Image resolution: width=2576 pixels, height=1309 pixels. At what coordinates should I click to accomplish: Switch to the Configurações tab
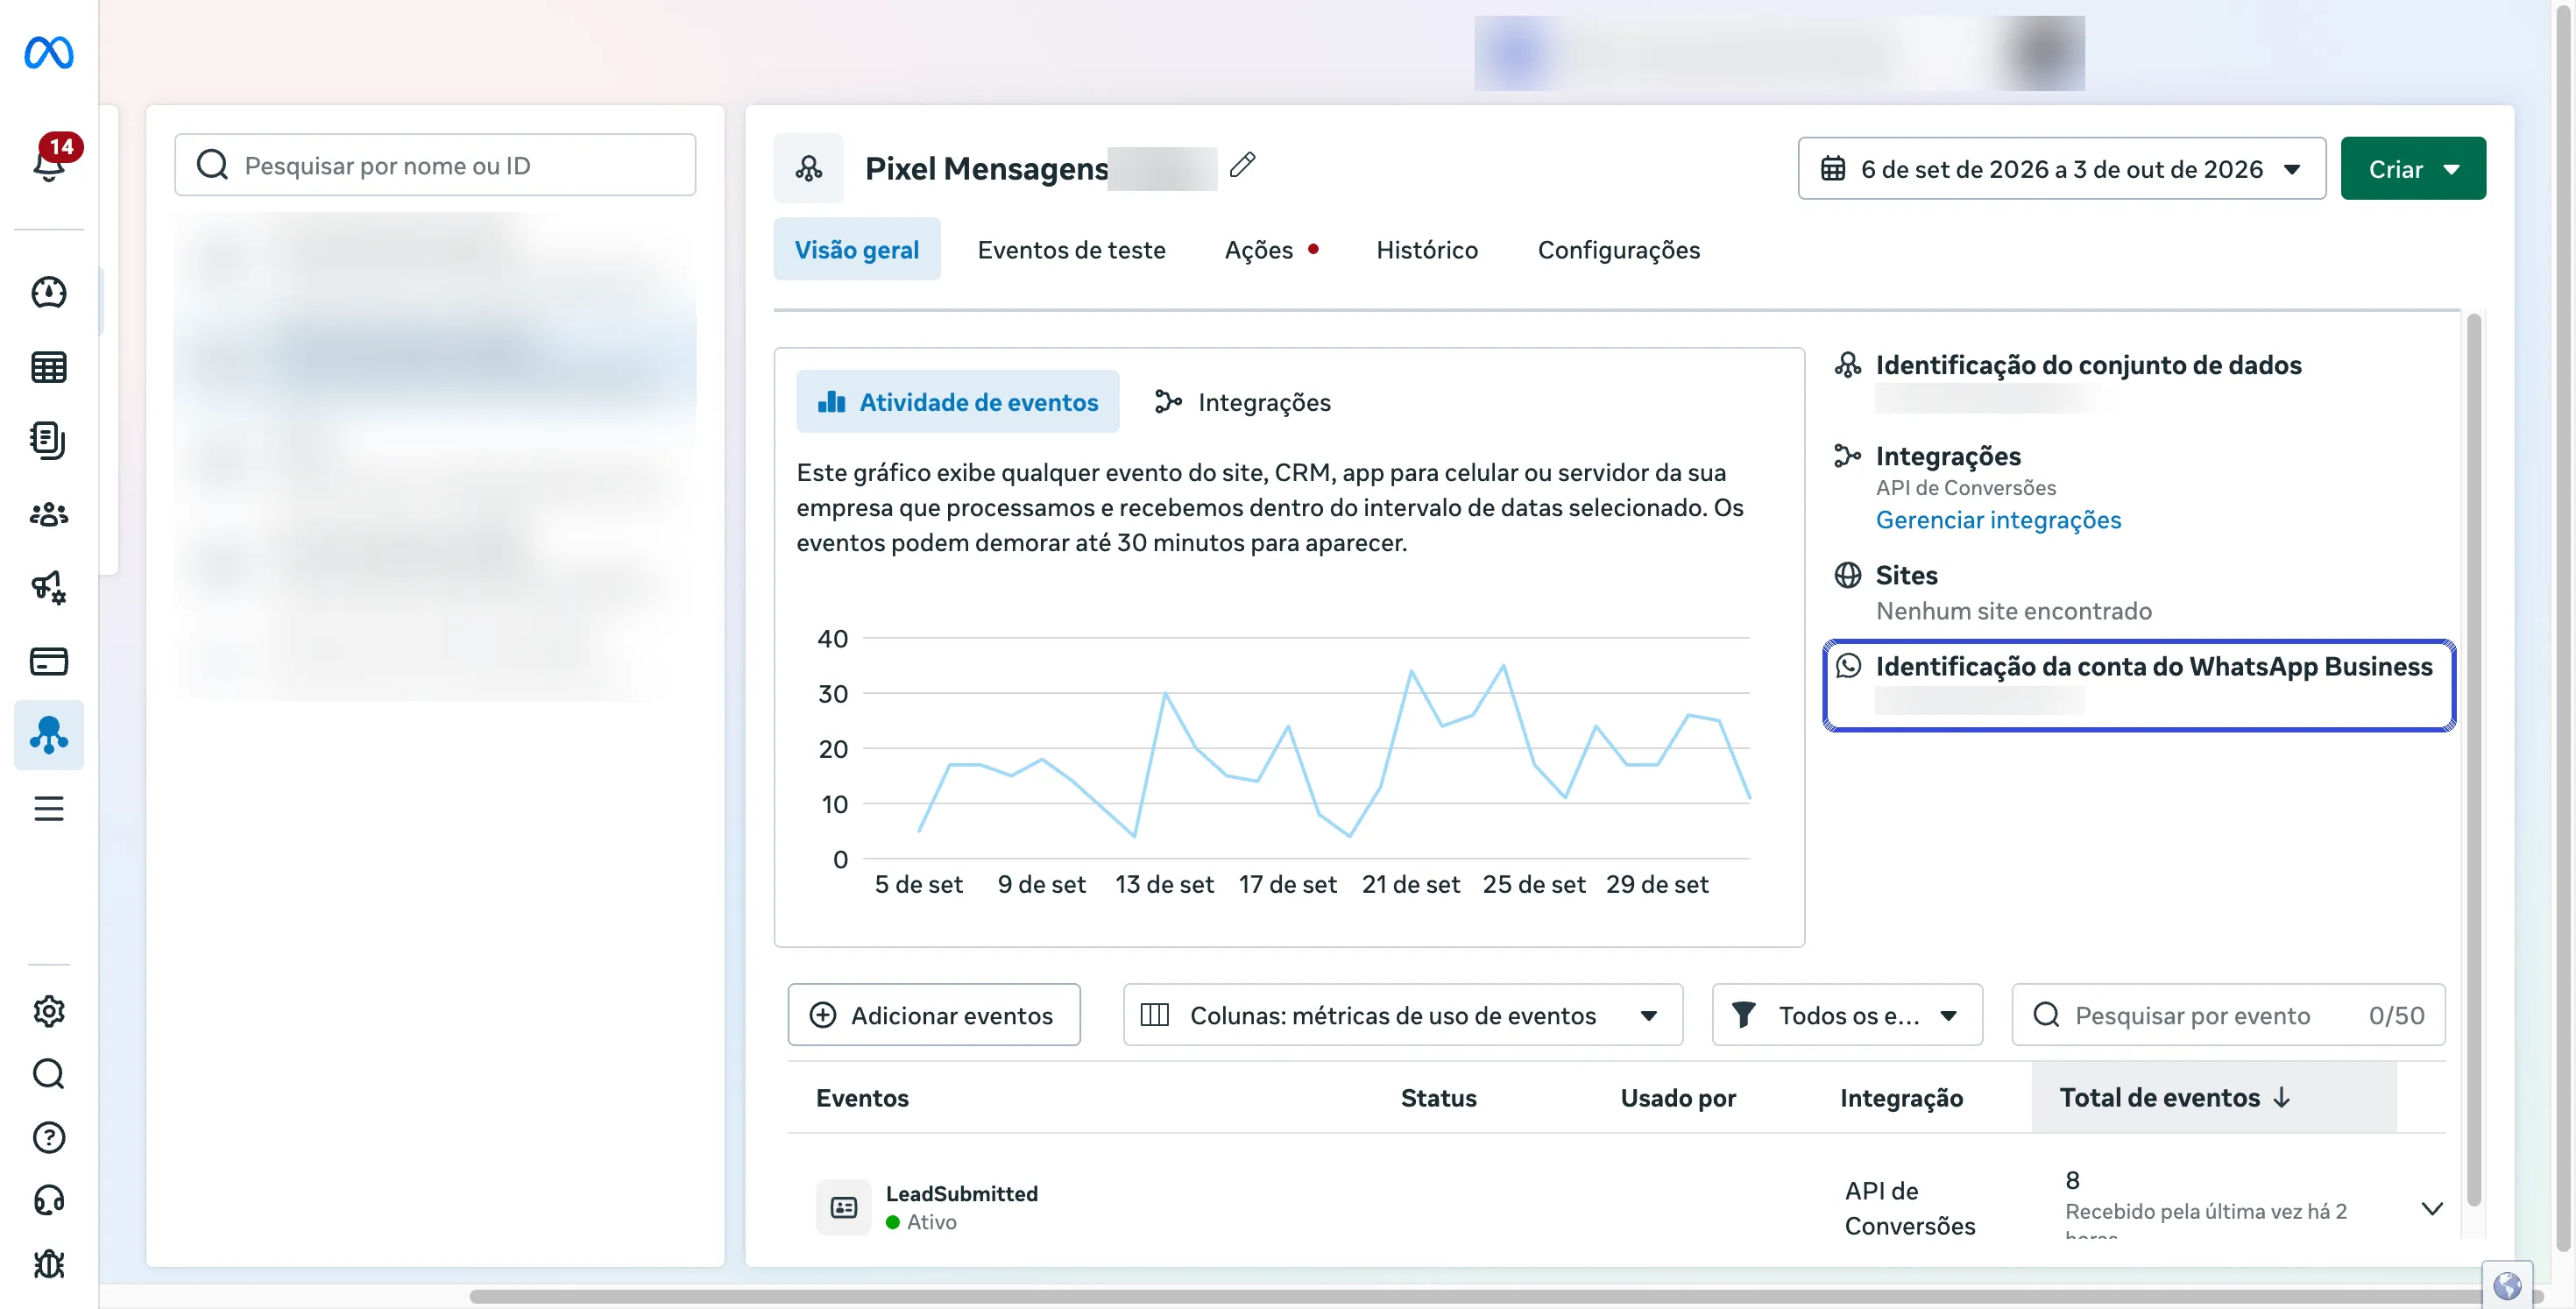pos(1618,249)
